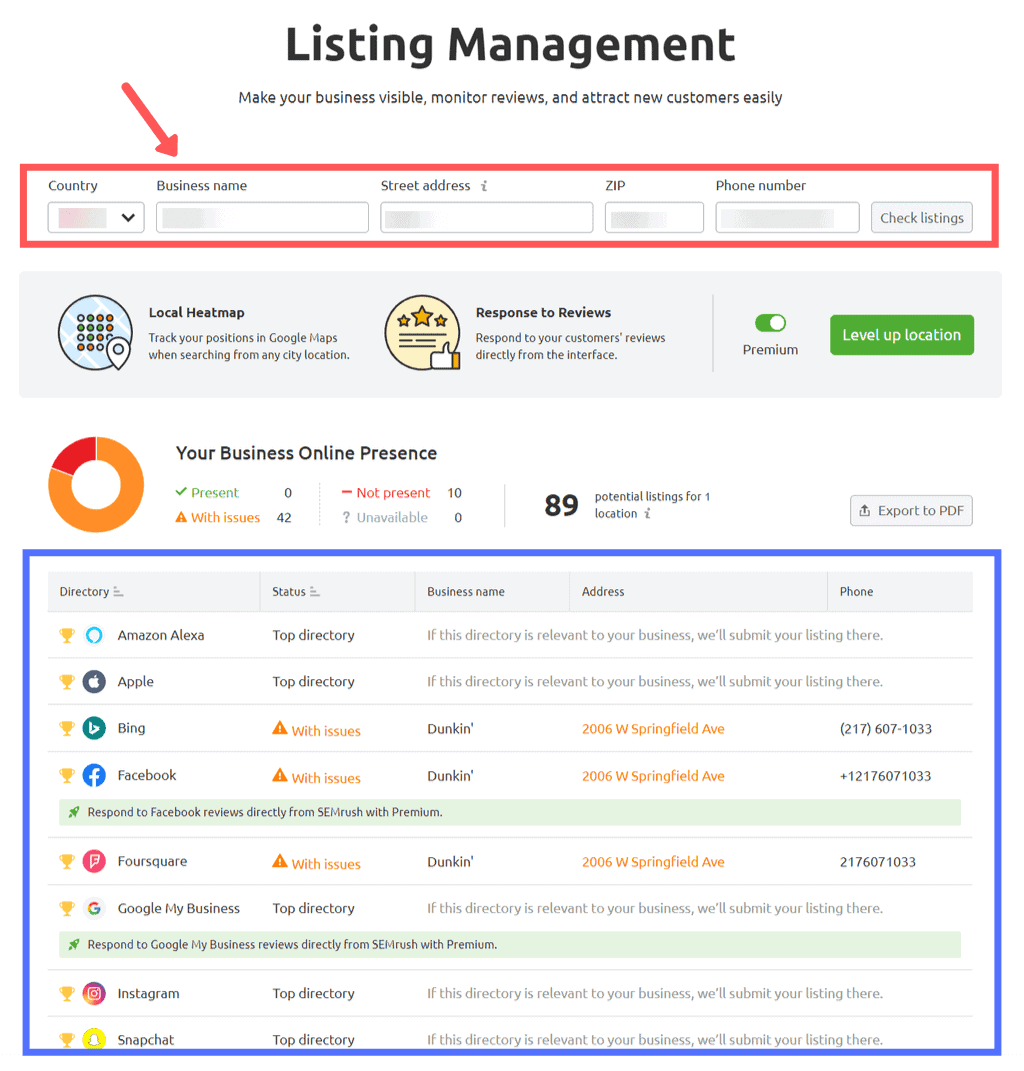Screen dimensions: 1024x1071
Task: Click the Present label in summary
Action: click(x=215, y=492)
